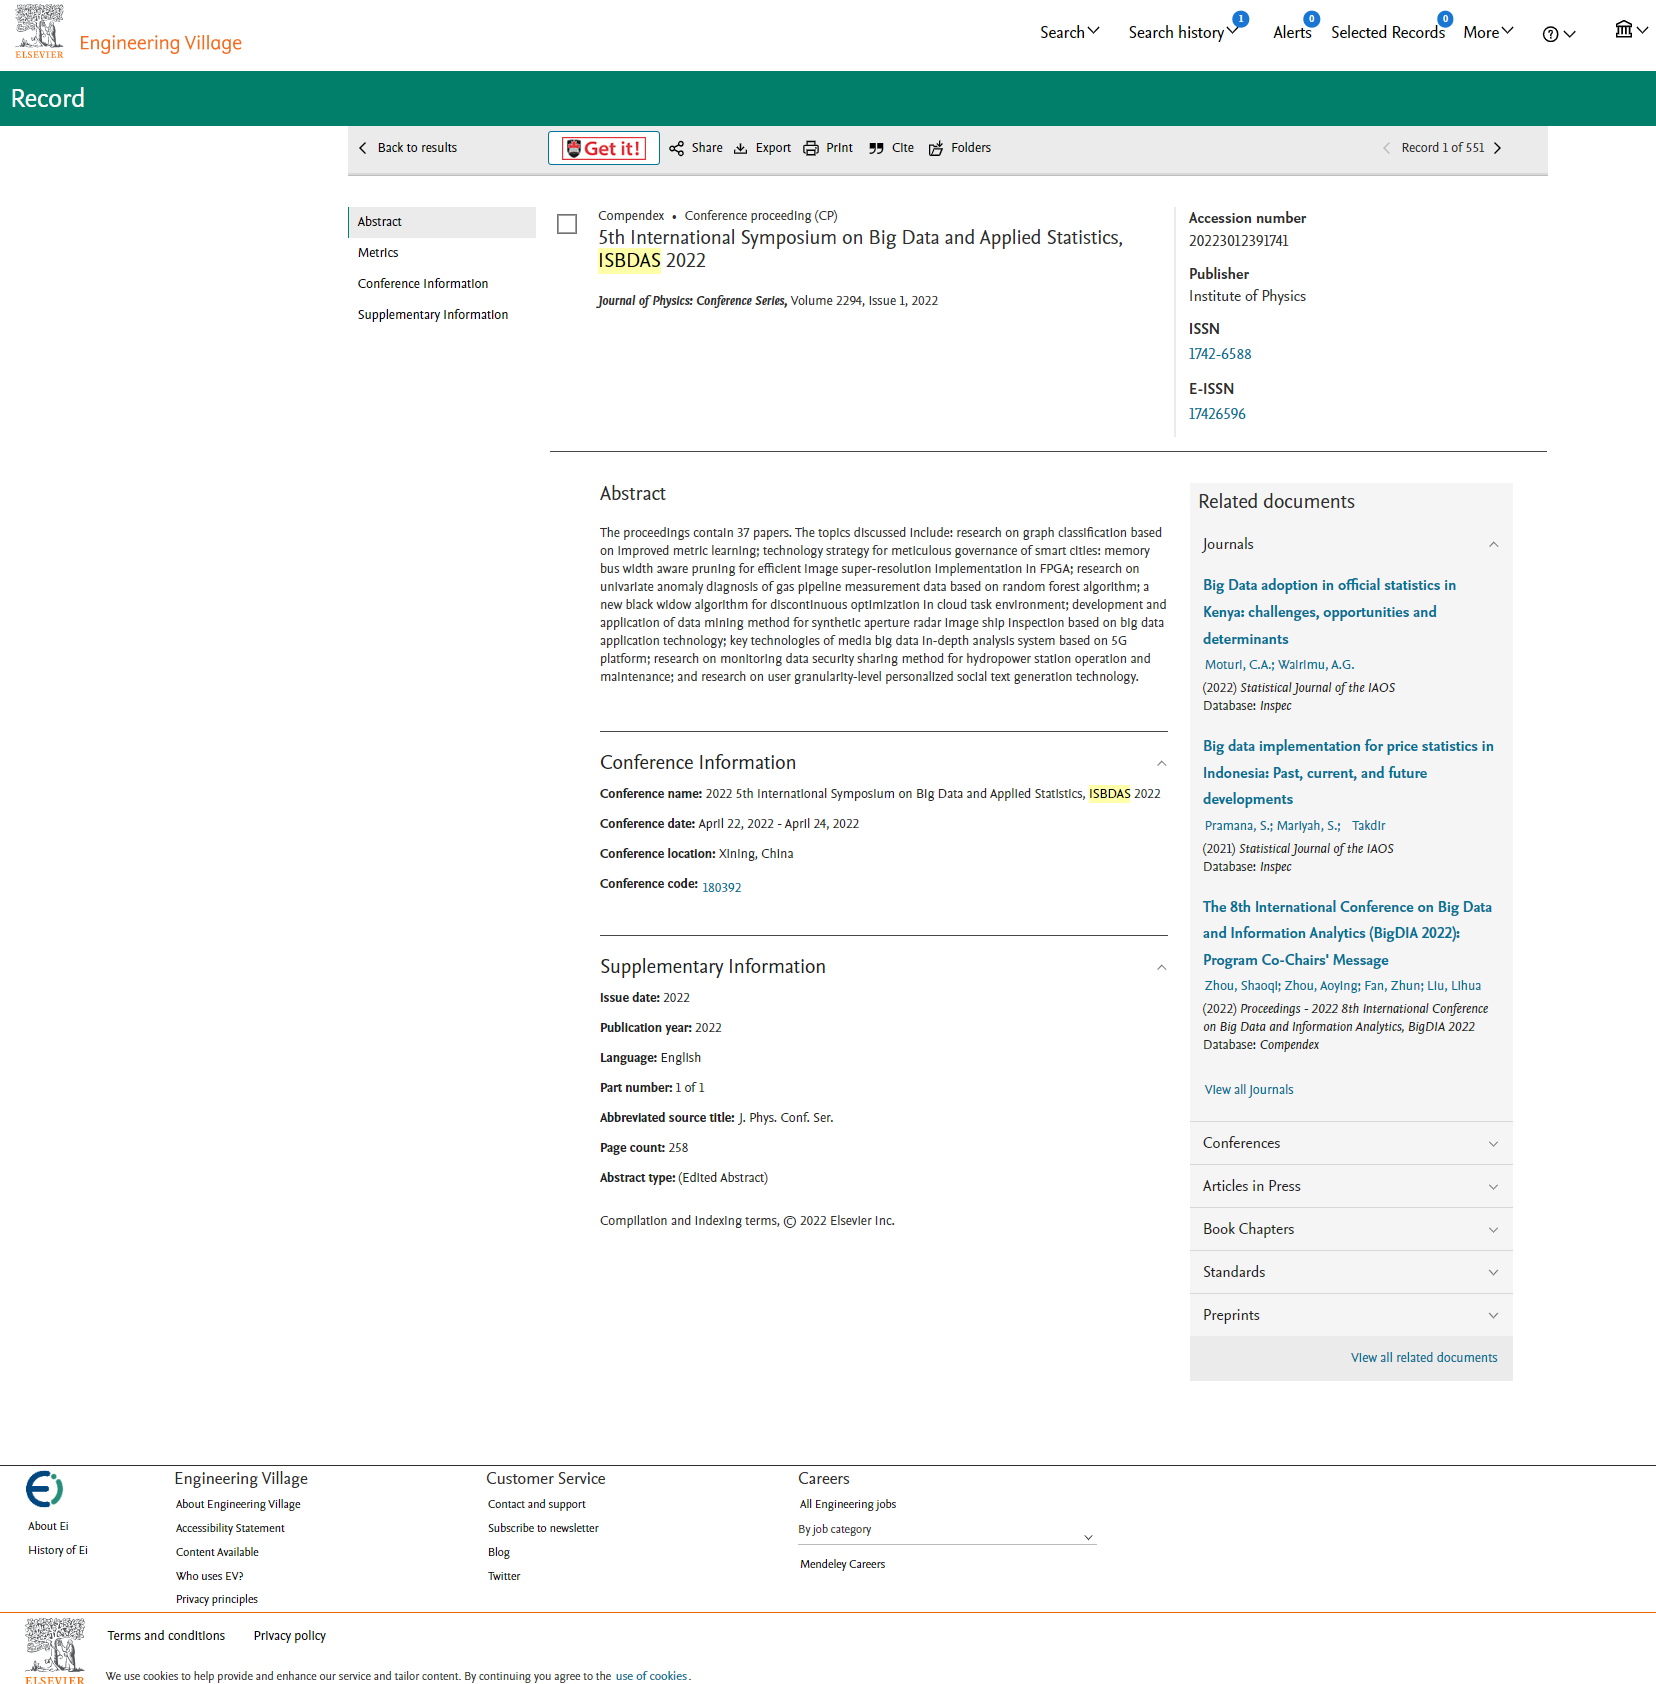
Task: Open Accessibility Statement footer link
Action: (x=230, y=1529)
